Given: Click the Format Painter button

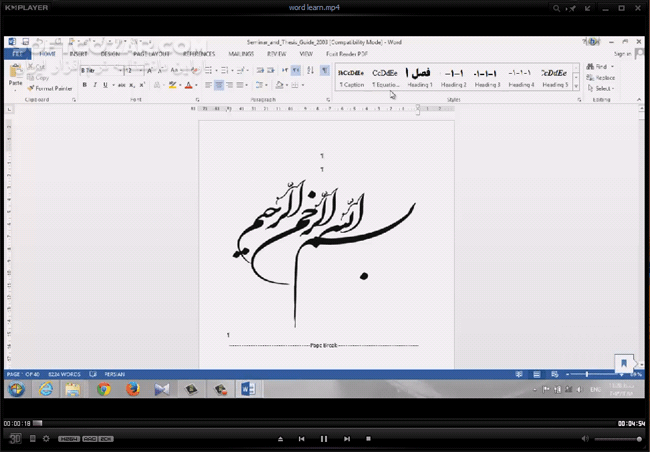Looking at the screenshot, I should [52, 88].
